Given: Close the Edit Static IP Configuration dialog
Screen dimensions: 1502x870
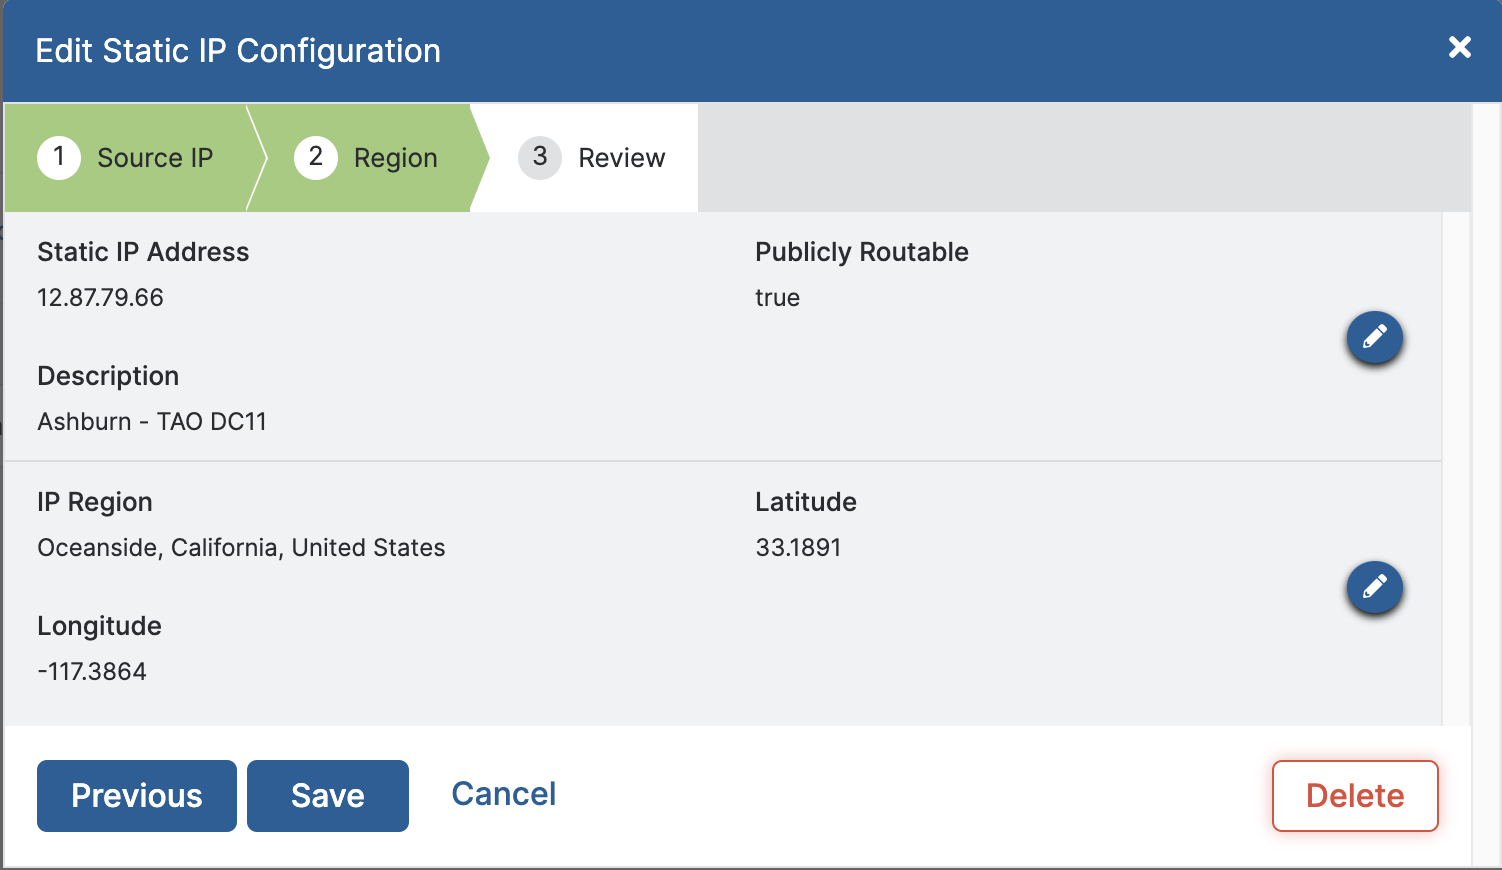Looking at the screenshot, I should point(1460,47).
